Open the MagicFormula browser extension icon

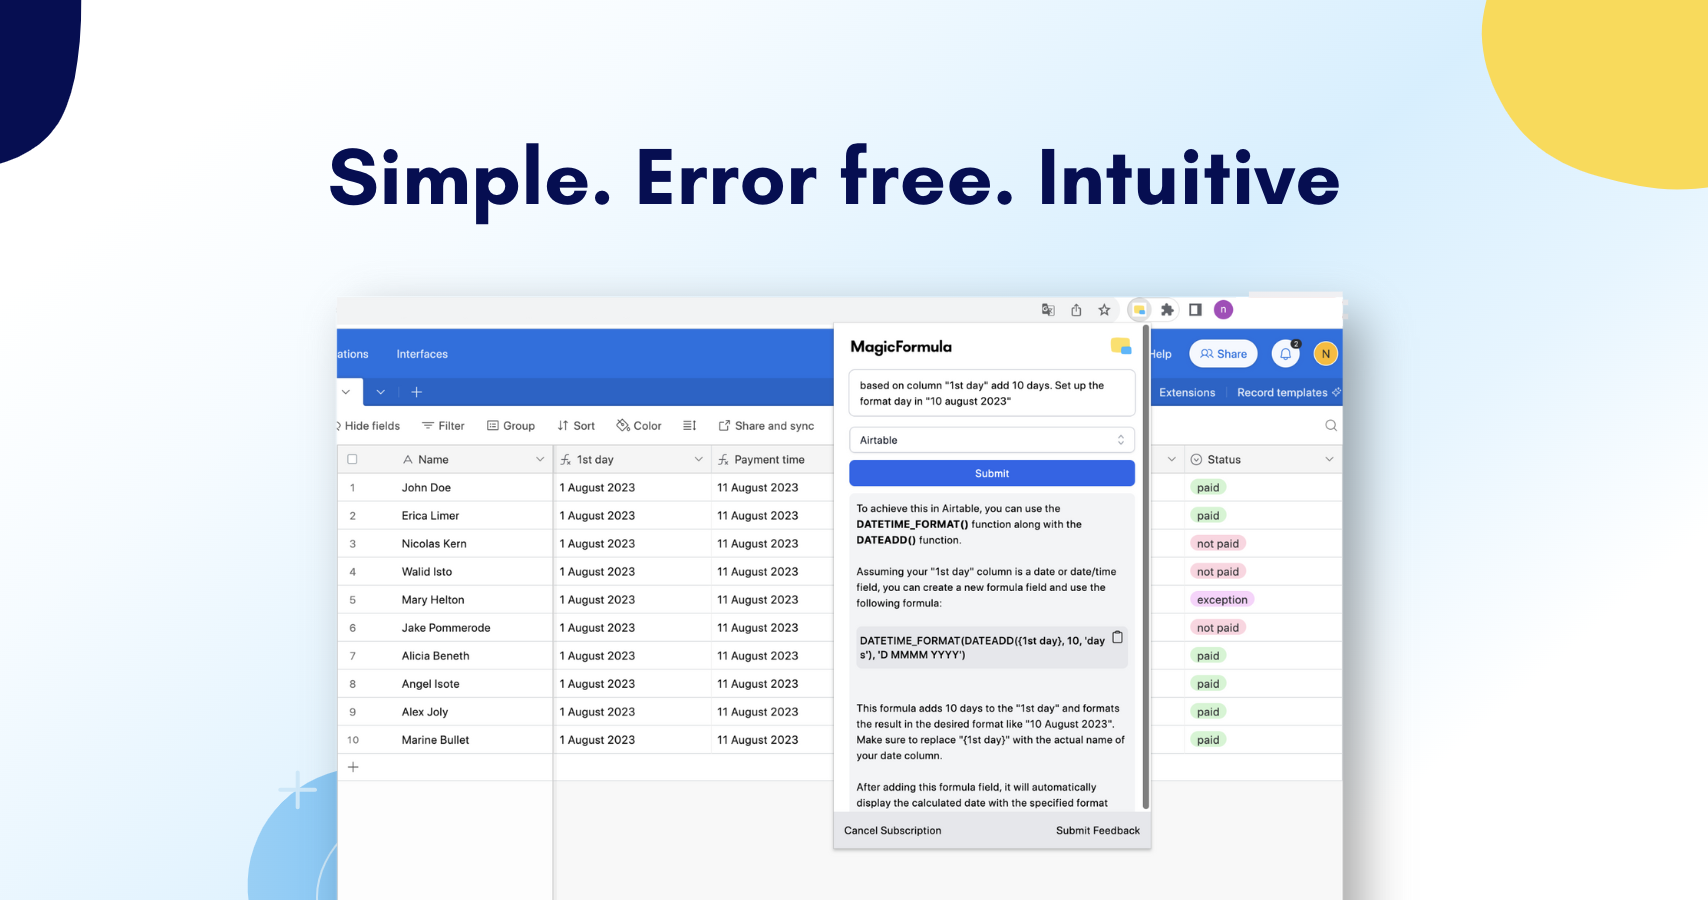point(1139,310)
